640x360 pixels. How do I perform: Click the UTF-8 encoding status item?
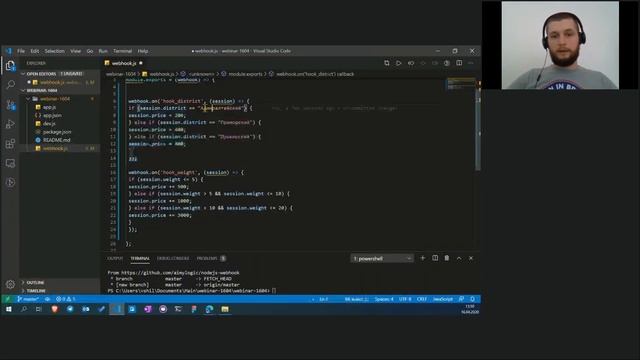[405, 299]
